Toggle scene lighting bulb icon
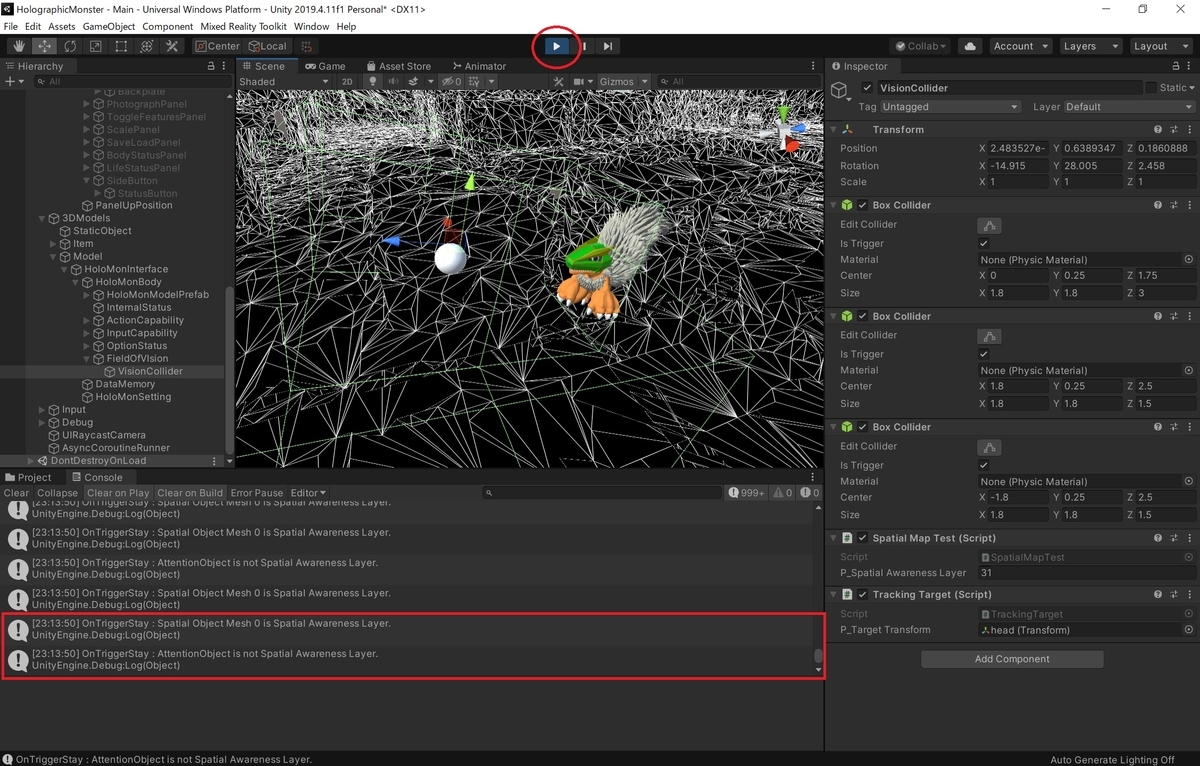 (x=373, y=82)
